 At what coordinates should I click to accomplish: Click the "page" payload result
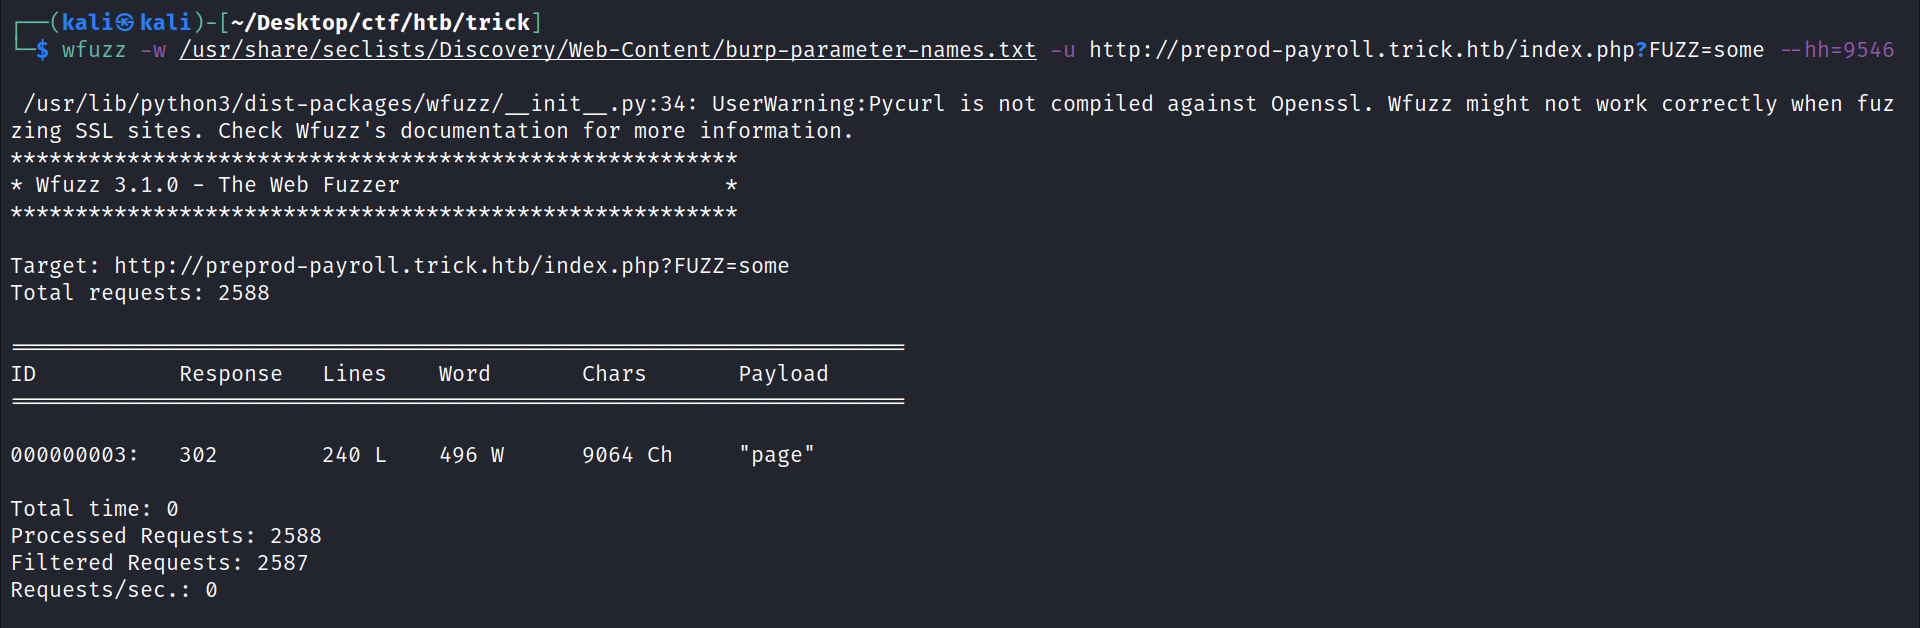(777, 455)
